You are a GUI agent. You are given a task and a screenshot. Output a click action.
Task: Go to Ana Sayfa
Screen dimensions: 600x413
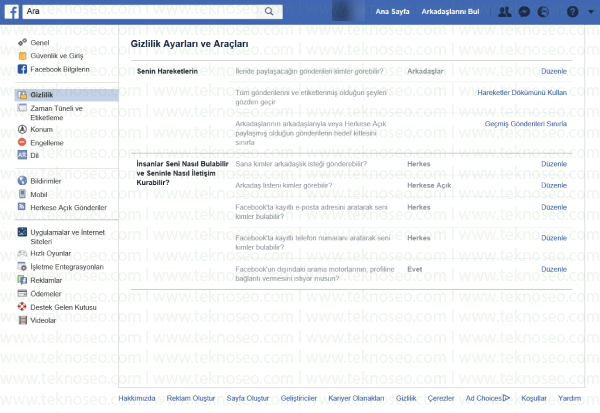tap(392, 12)
